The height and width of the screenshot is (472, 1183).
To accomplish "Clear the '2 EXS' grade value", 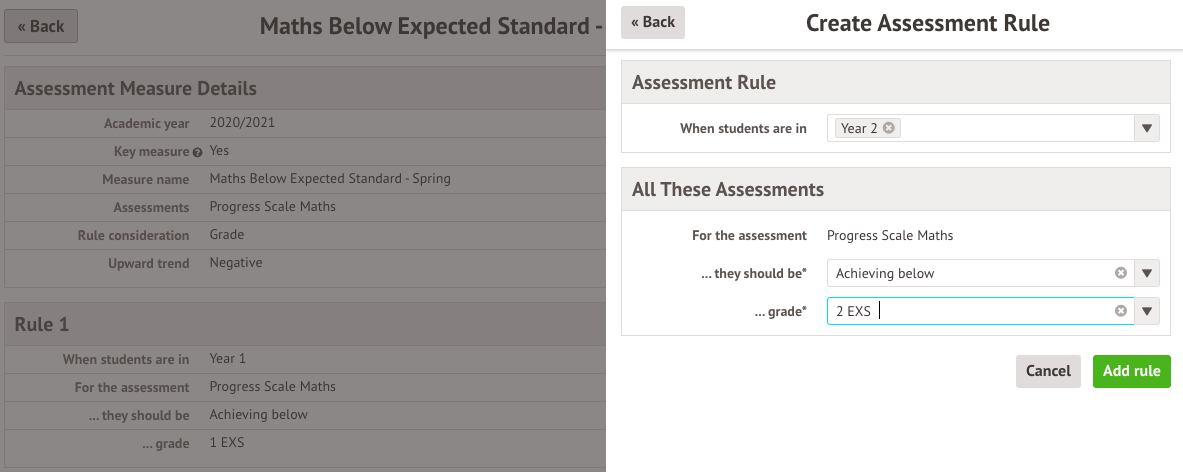I will [1121, 311].
